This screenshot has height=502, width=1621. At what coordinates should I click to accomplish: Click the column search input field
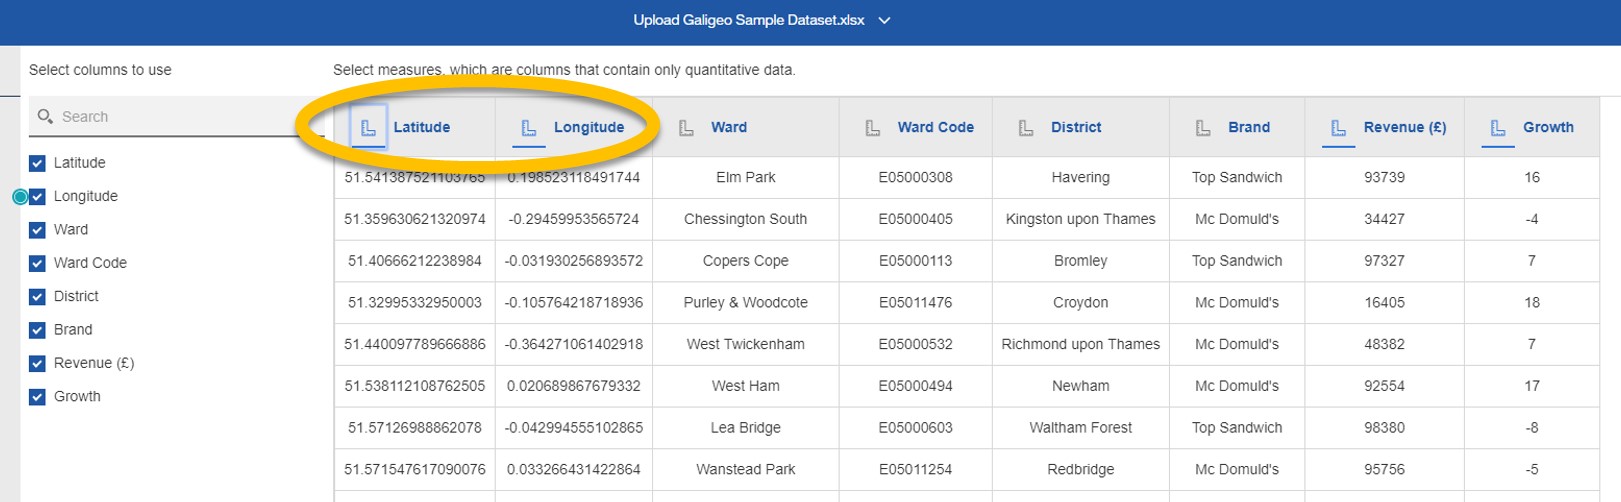[x=176, y=117]
